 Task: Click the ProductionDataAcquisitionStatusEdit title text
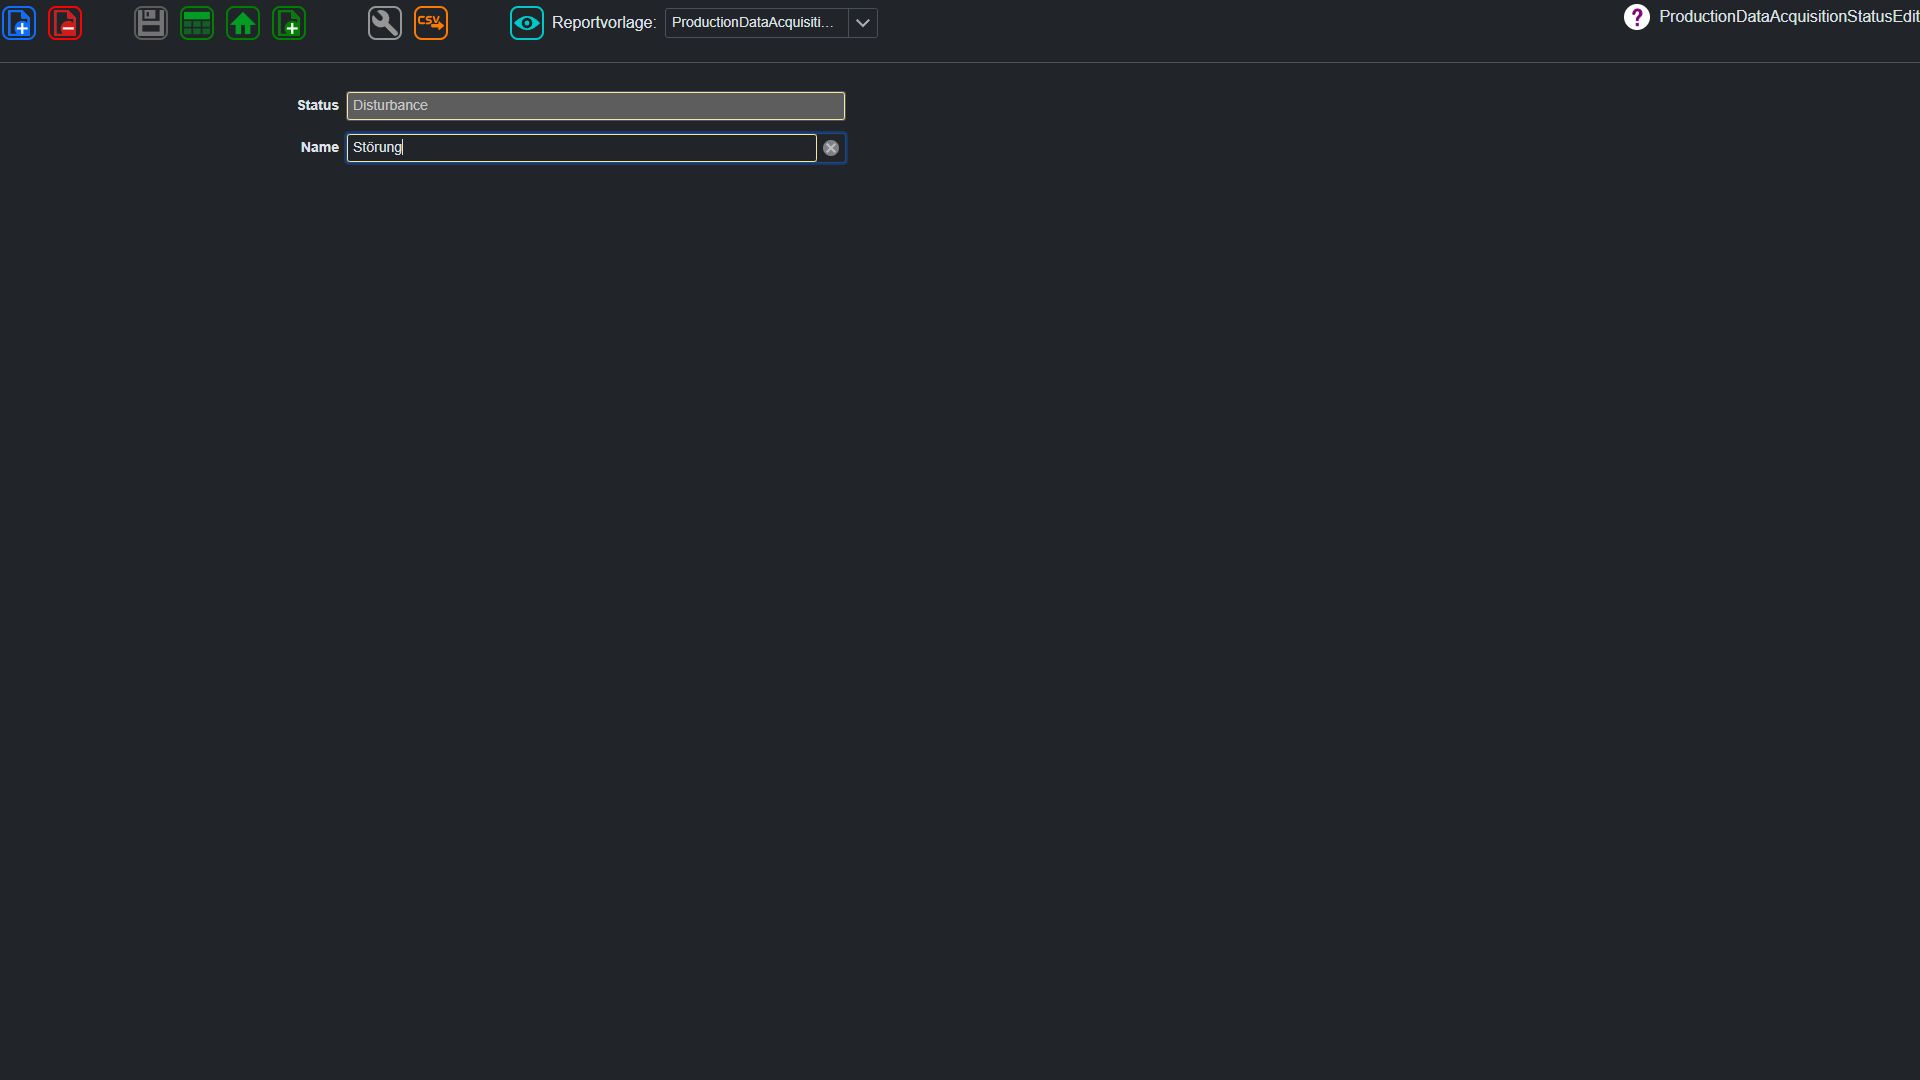click(1789, 17)
